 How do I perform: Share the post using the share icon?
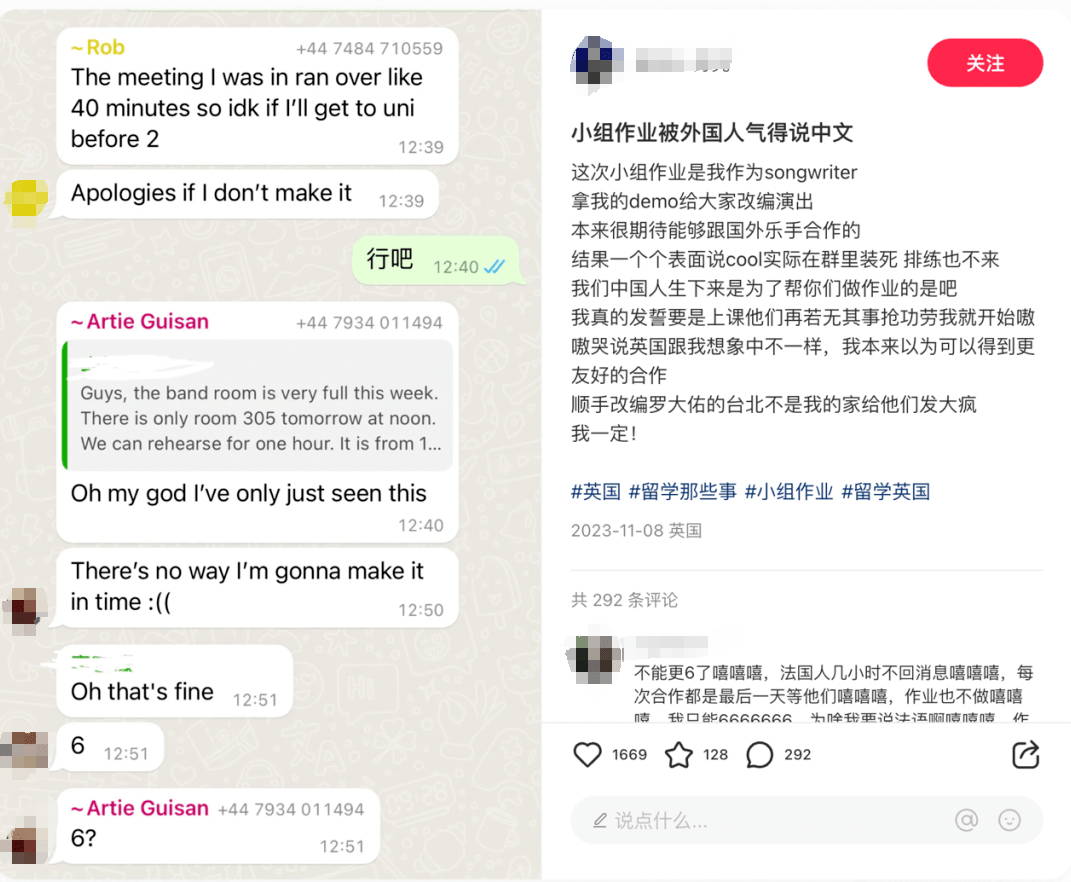tap(1025, 754)
